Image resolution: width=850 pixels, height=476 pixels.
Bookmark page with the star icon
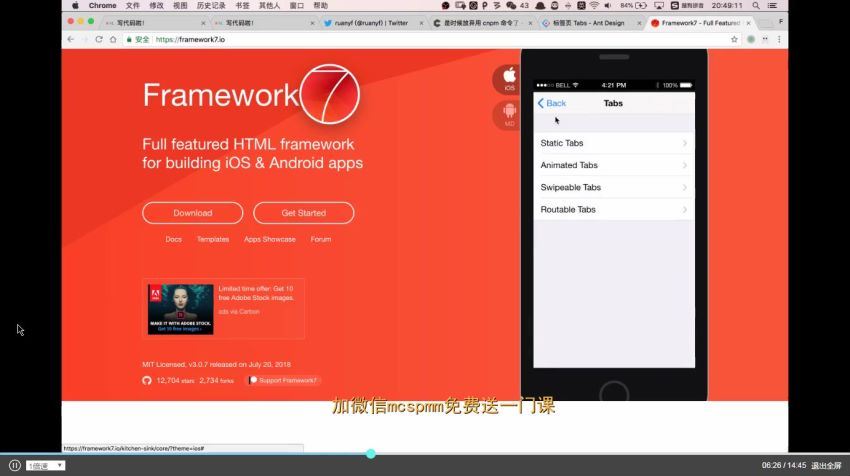click(x=734, y=39)
